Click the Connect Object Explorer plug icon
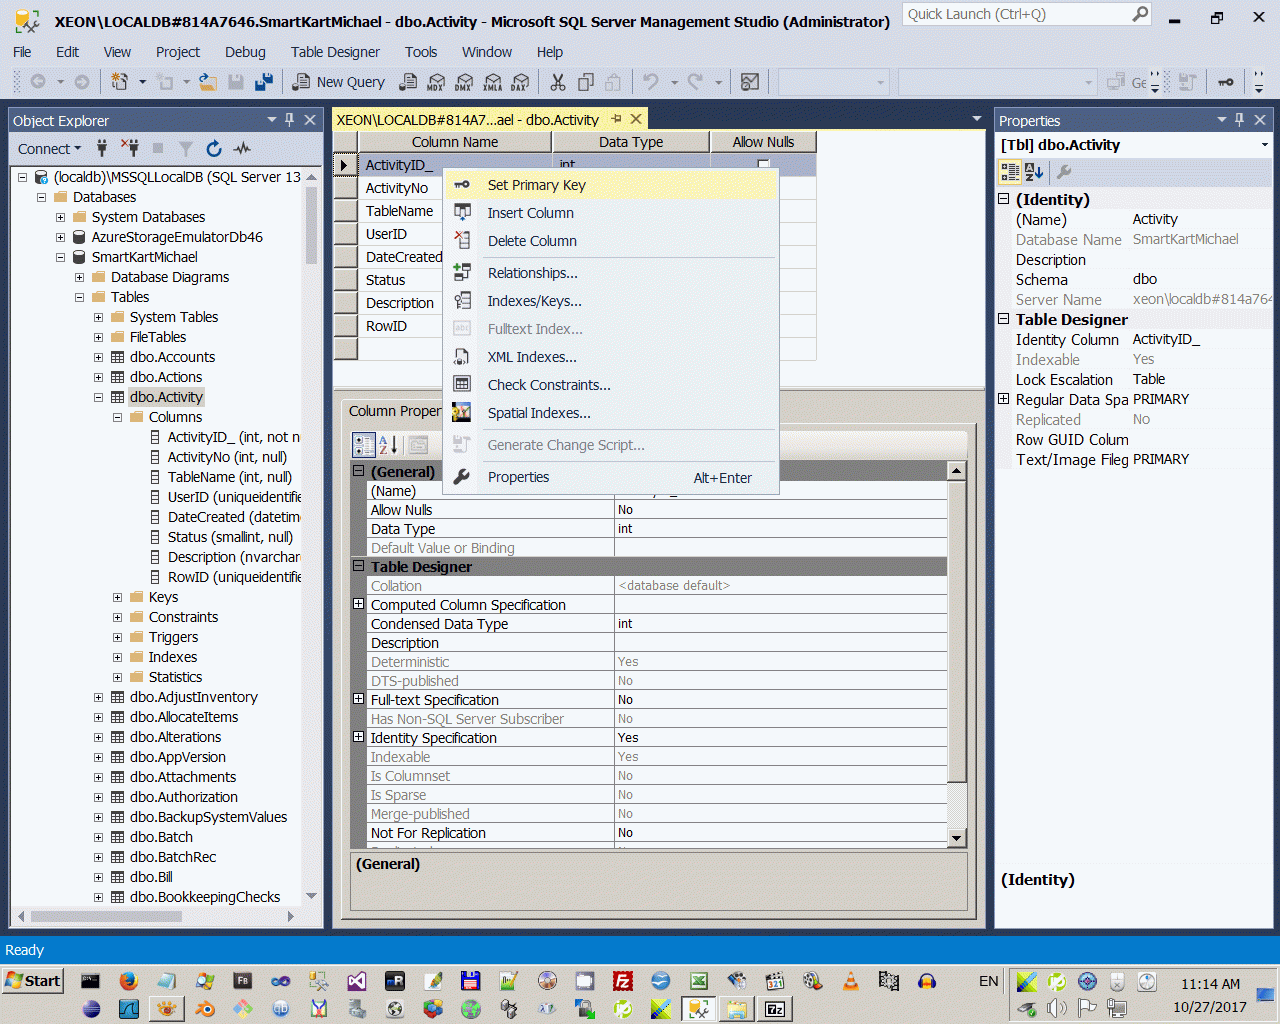Image resolution: width=1280 pixels, height=1024 pixels. pos(102,149)
